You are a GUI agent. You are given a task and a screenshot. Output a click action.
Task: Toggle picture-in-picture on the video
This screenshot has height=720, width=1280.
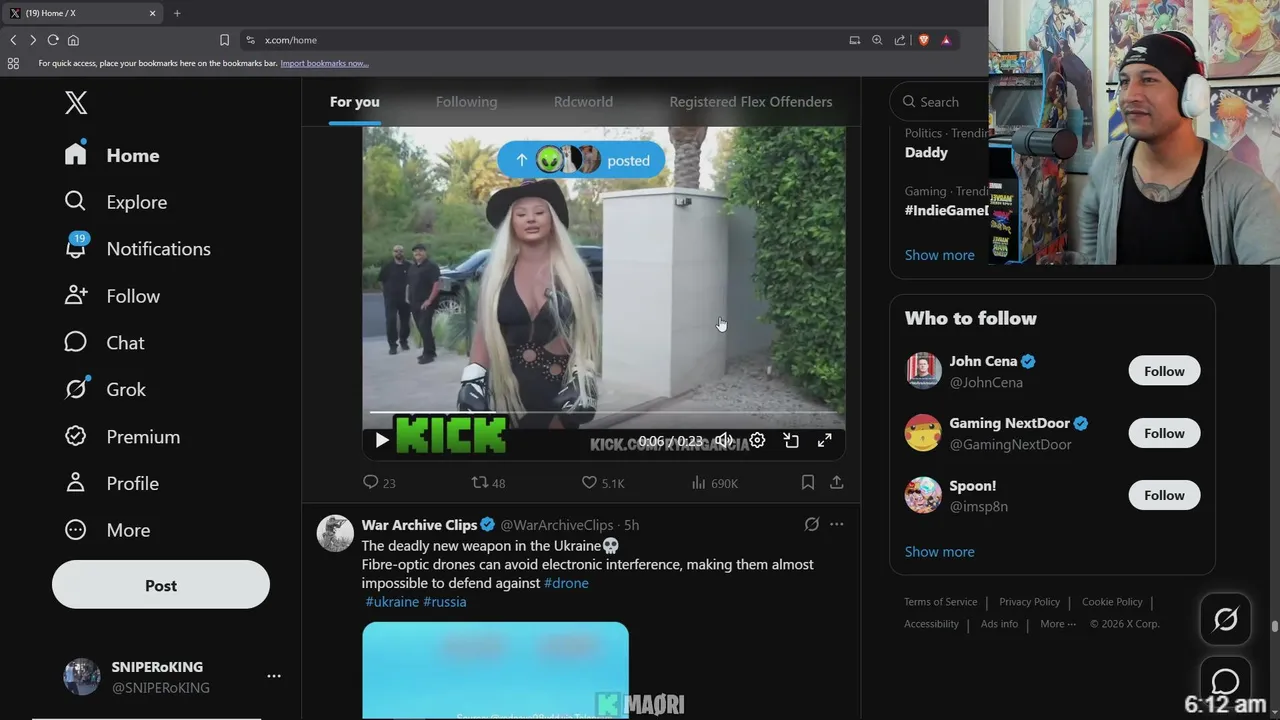(x=791, y=440)
